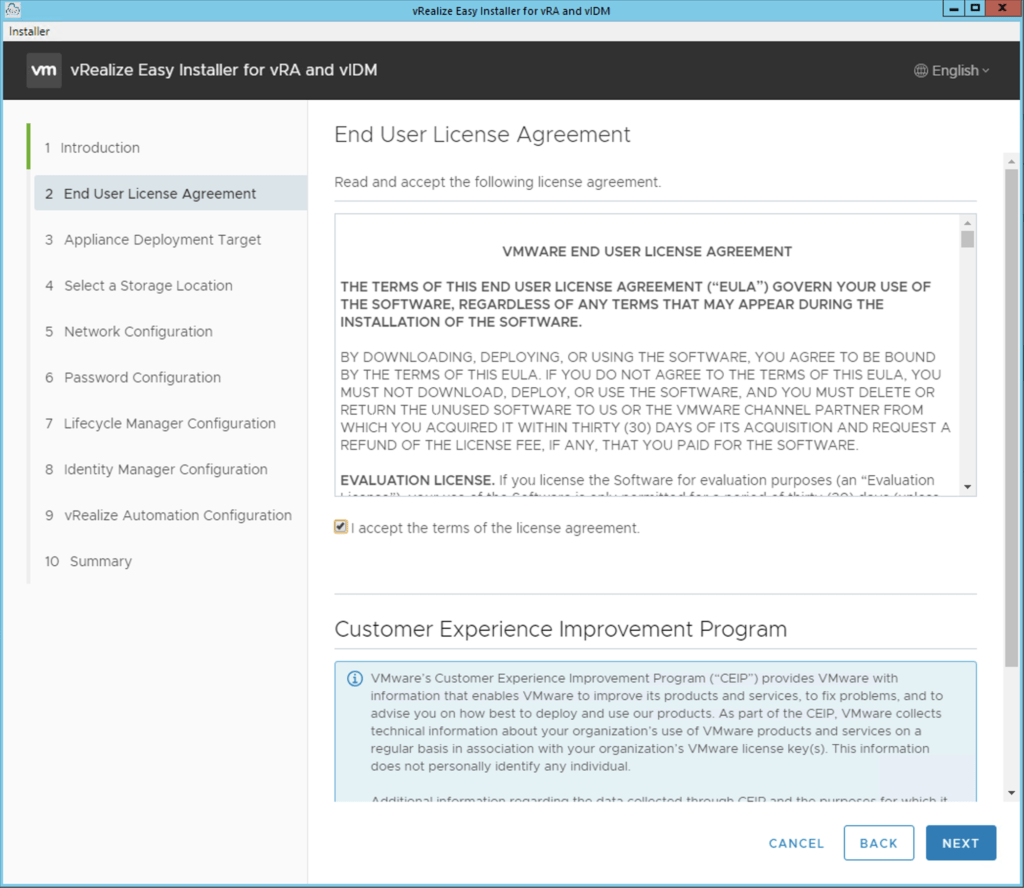The image size is (1024, 888).
Task: Jump to Network Configuration step
Action: (x=138, y=332)
